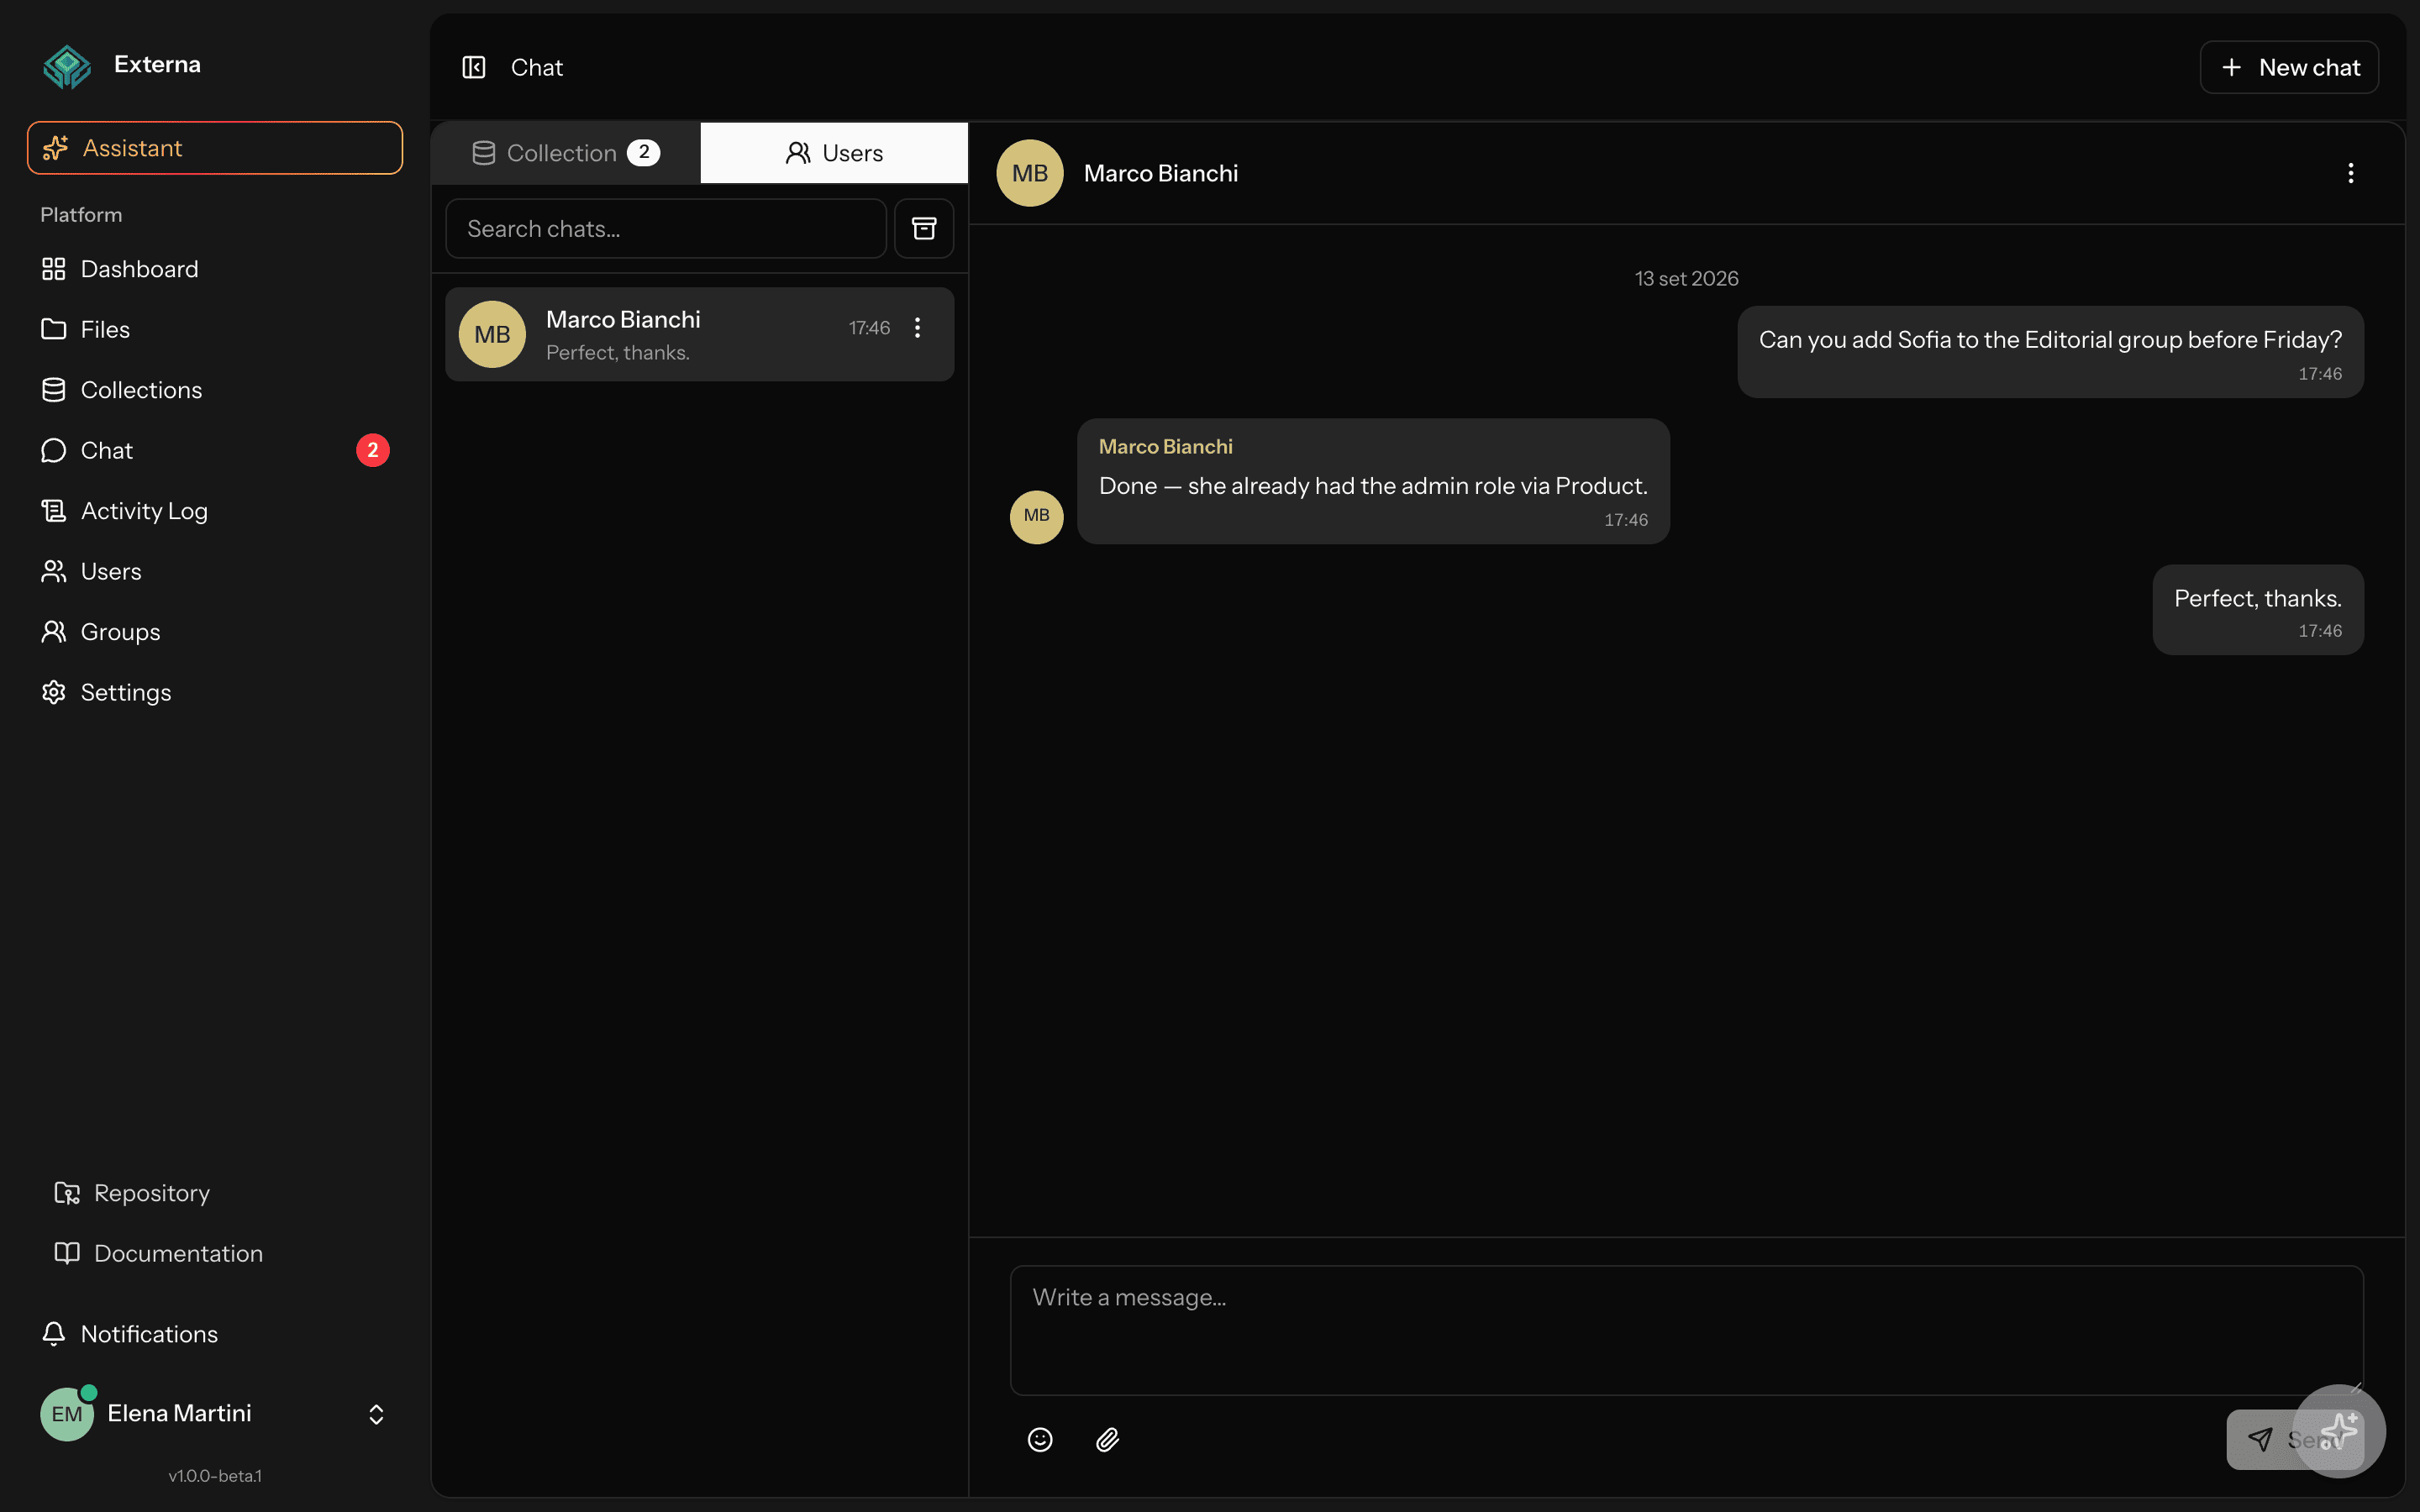Open Files in sidebar
The width and height of the screenshot is (2420, 1512).
[x=215, y=329]
